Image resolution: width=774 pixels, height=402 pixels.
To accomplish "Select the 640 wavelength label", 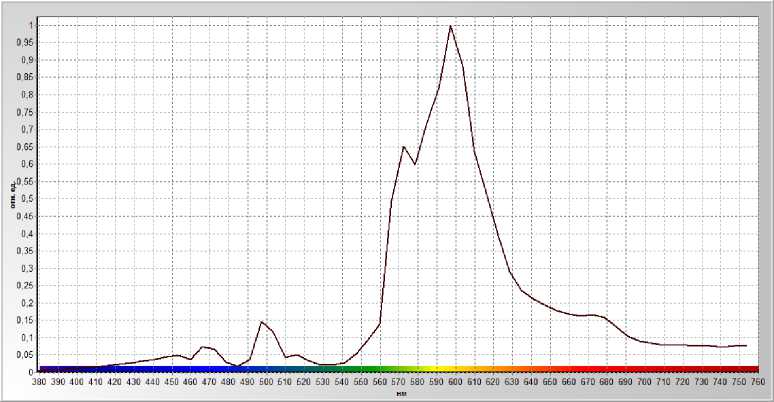I will click(x=531, y=382).
